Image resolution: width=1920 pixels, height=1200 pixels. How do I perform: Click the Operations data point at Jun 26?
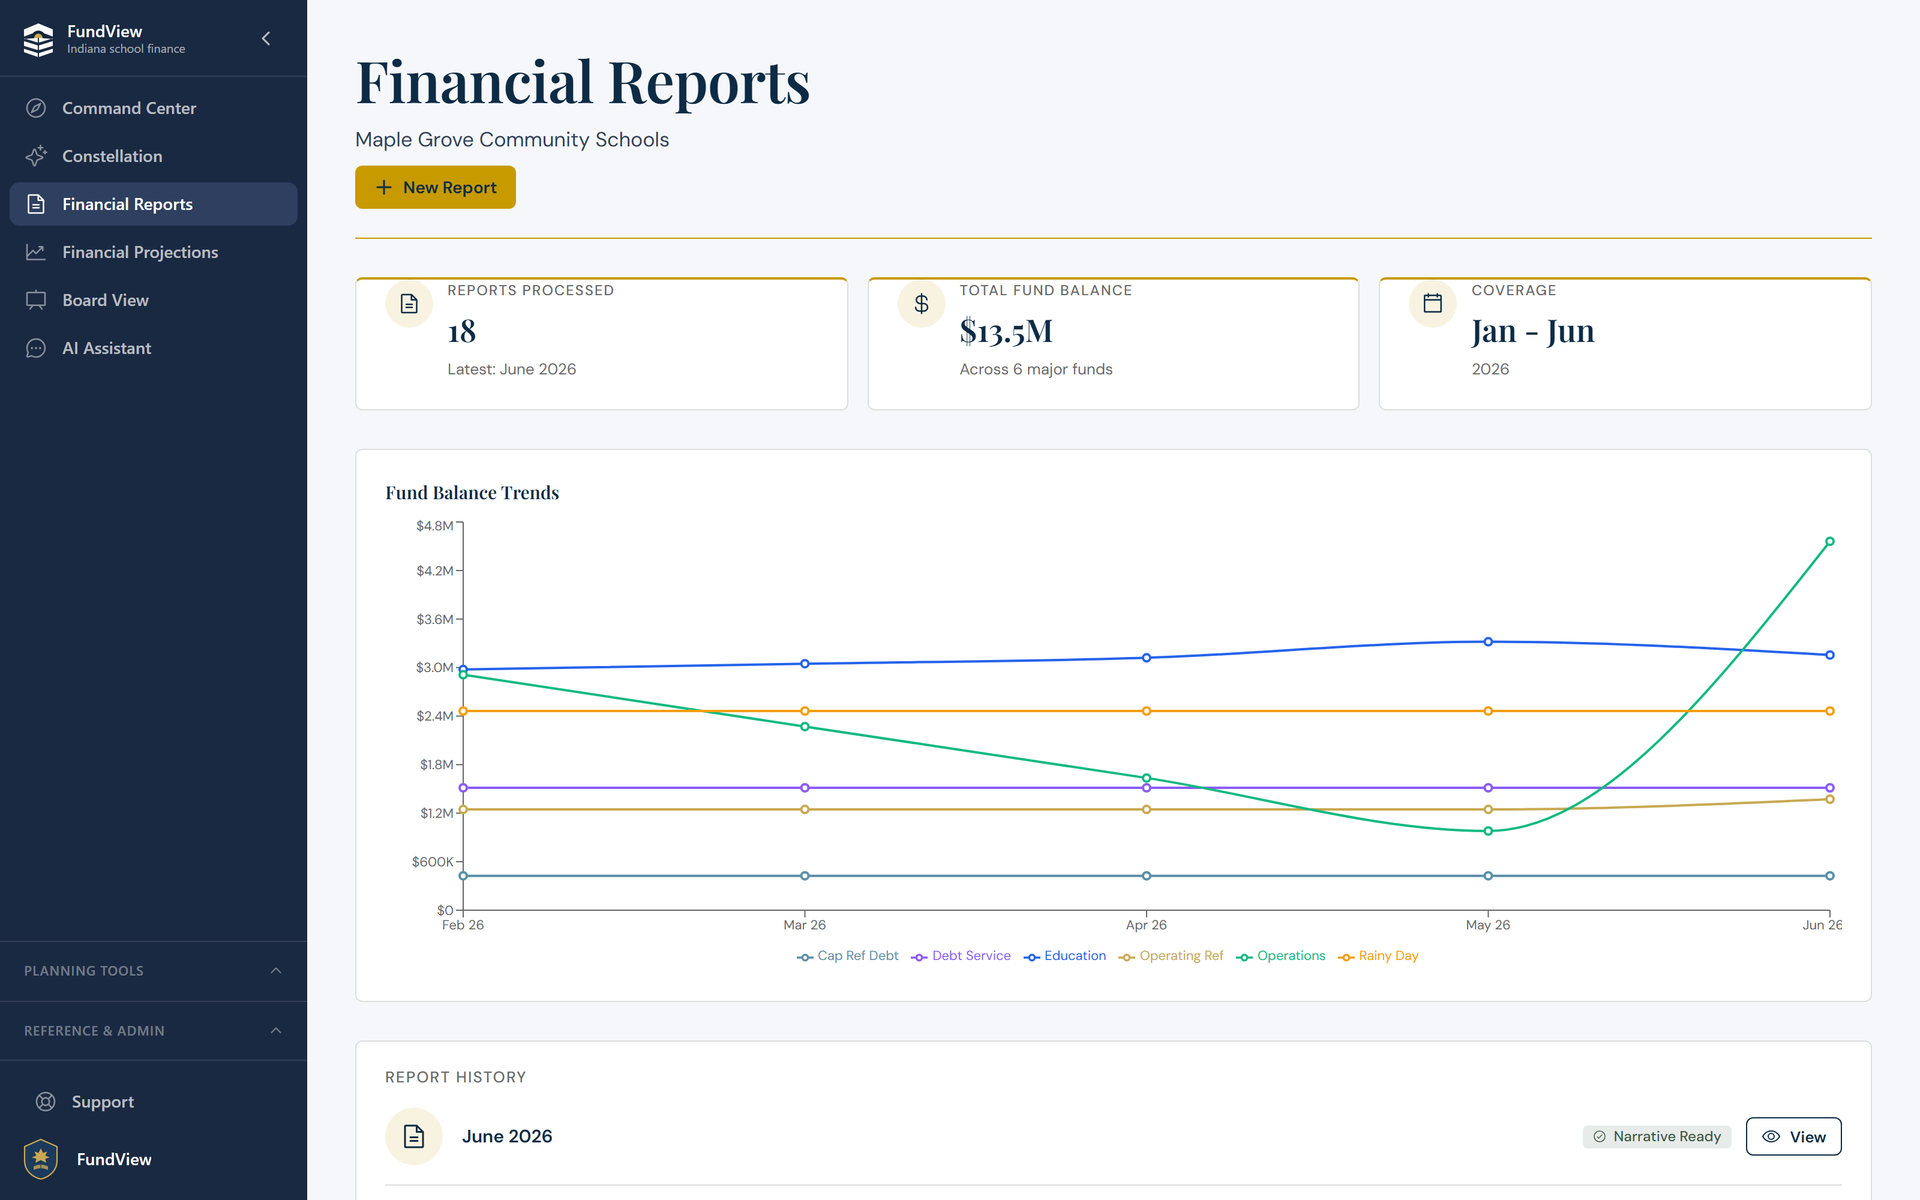coord(1830,542)
